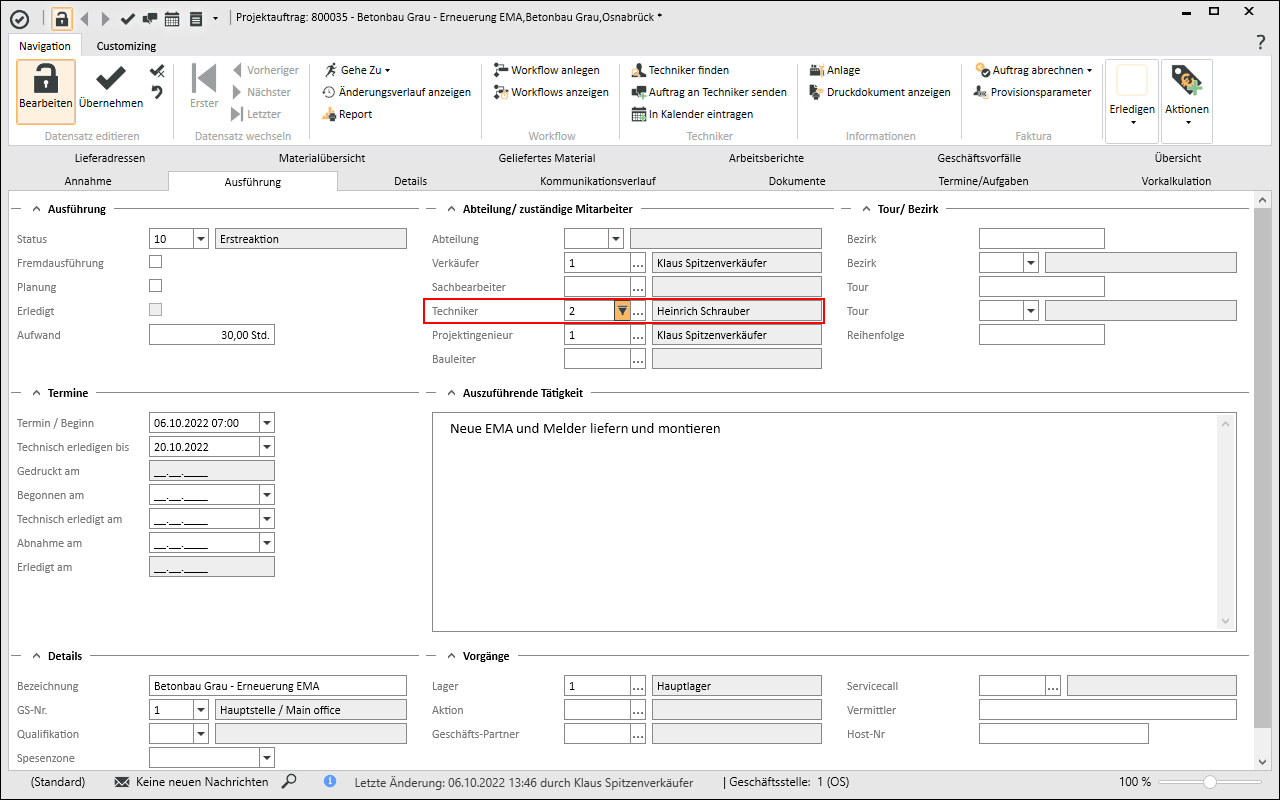The width and height of the screenshot is (1280, 800).
Task: Click into the Vermittler field
Action: click(x=1108, y=710)
